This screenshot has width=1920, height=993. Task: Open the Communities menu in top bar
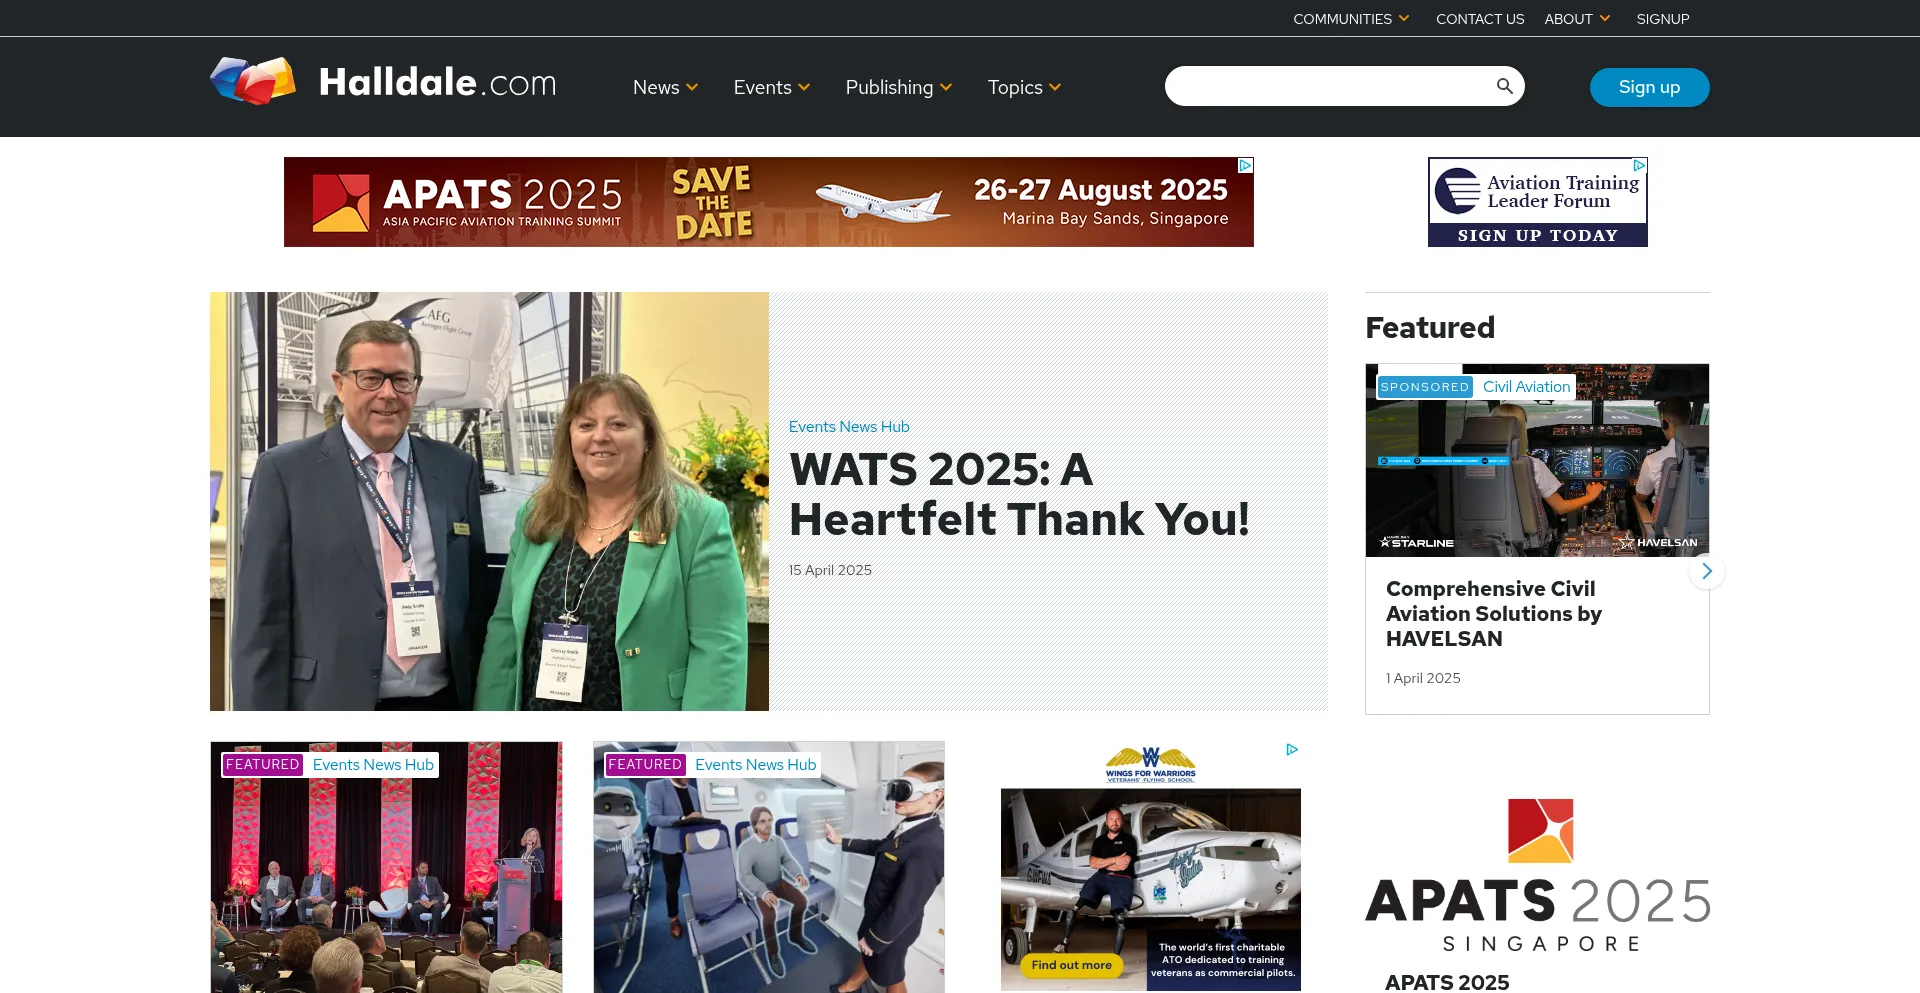[x=1351, y=19]
